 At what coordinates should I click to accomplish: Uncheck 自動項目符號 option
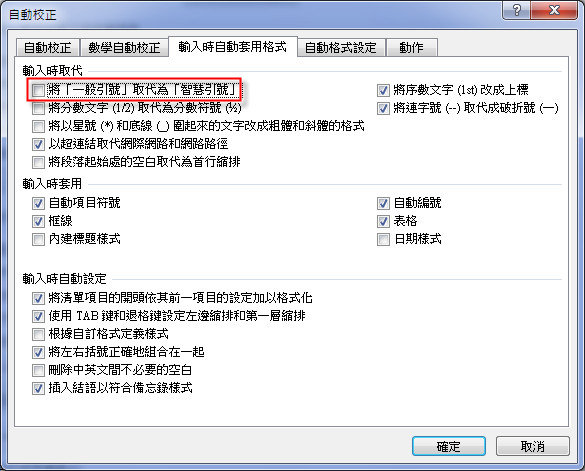pyautogui.click(x=38, y=203)
